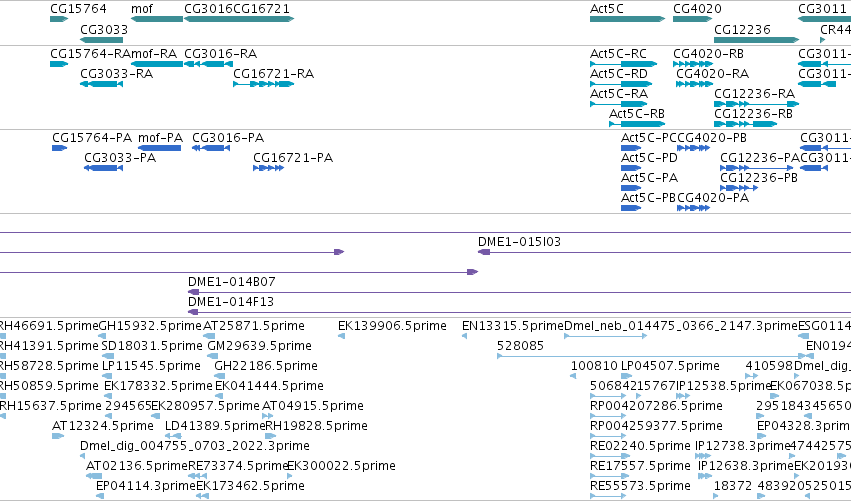Select the CG3033 gene label
Viewport: 851px width, 501px height.
(104, 29)
